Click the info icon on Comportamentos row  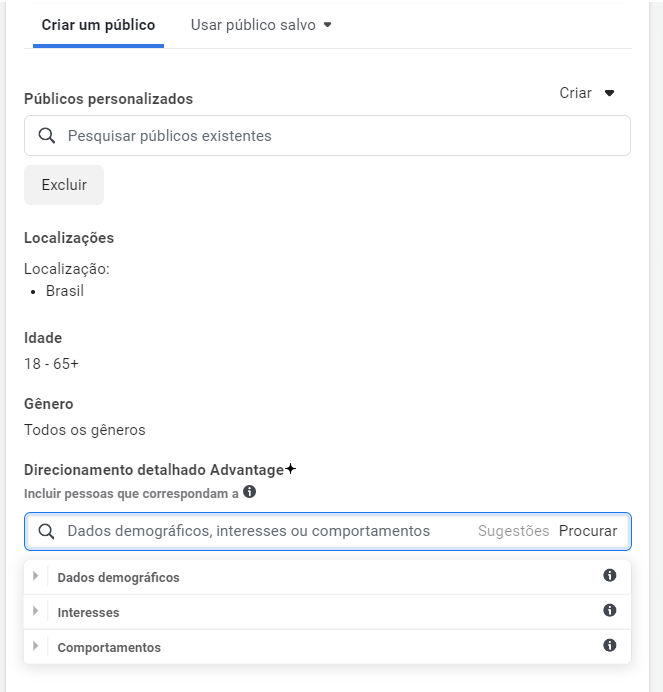(x=610, y=645)
